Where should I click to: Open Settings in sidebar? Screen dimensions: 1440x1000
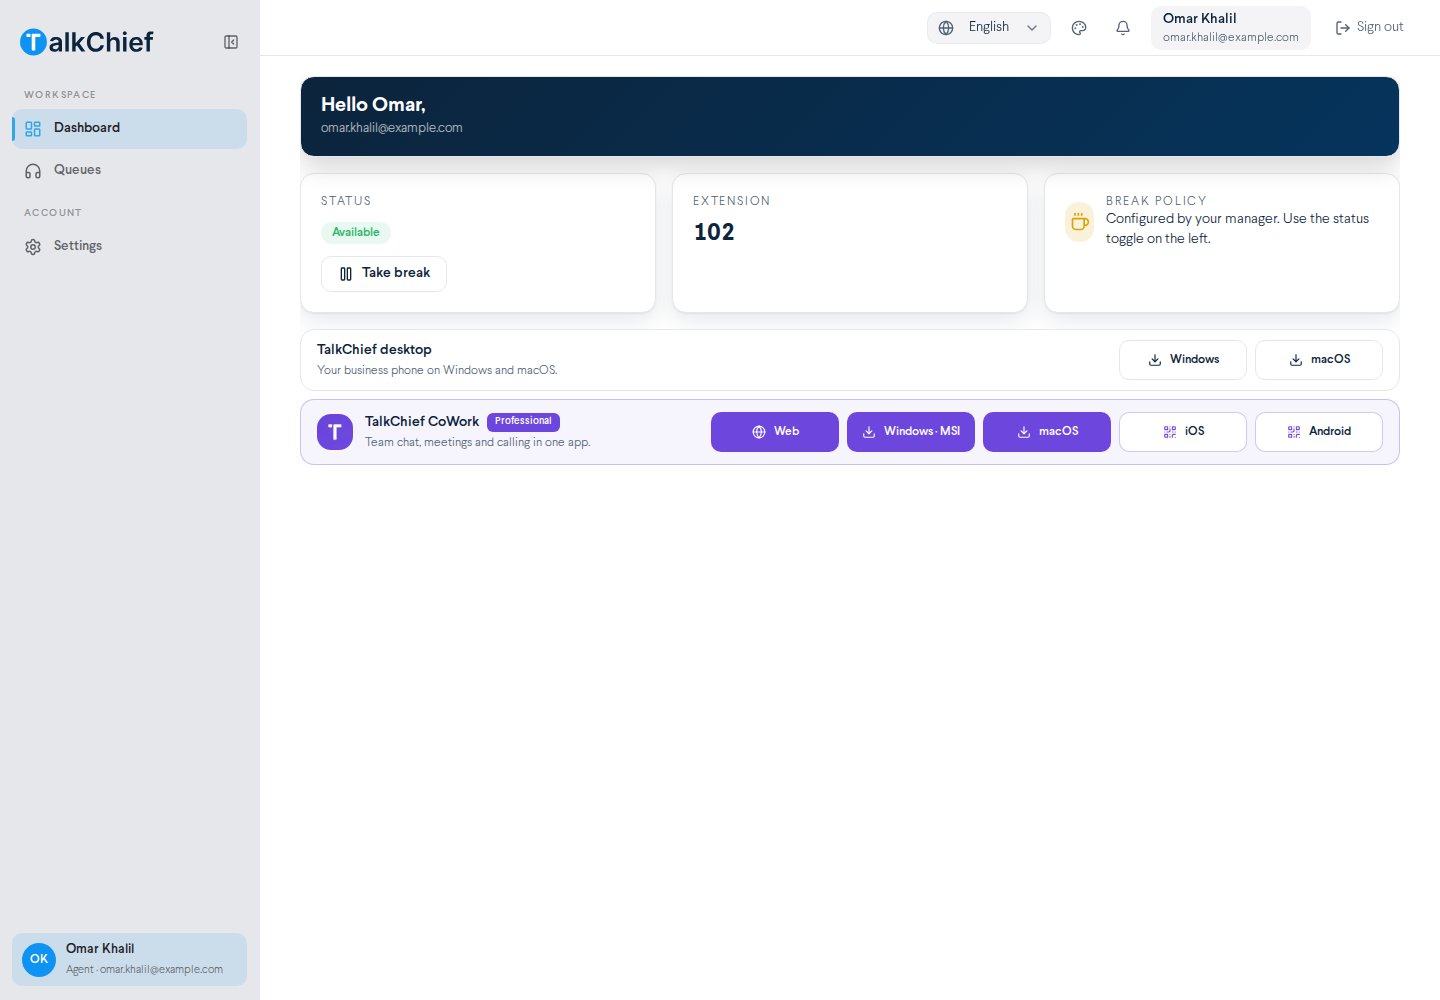click(x=130, y=246)
